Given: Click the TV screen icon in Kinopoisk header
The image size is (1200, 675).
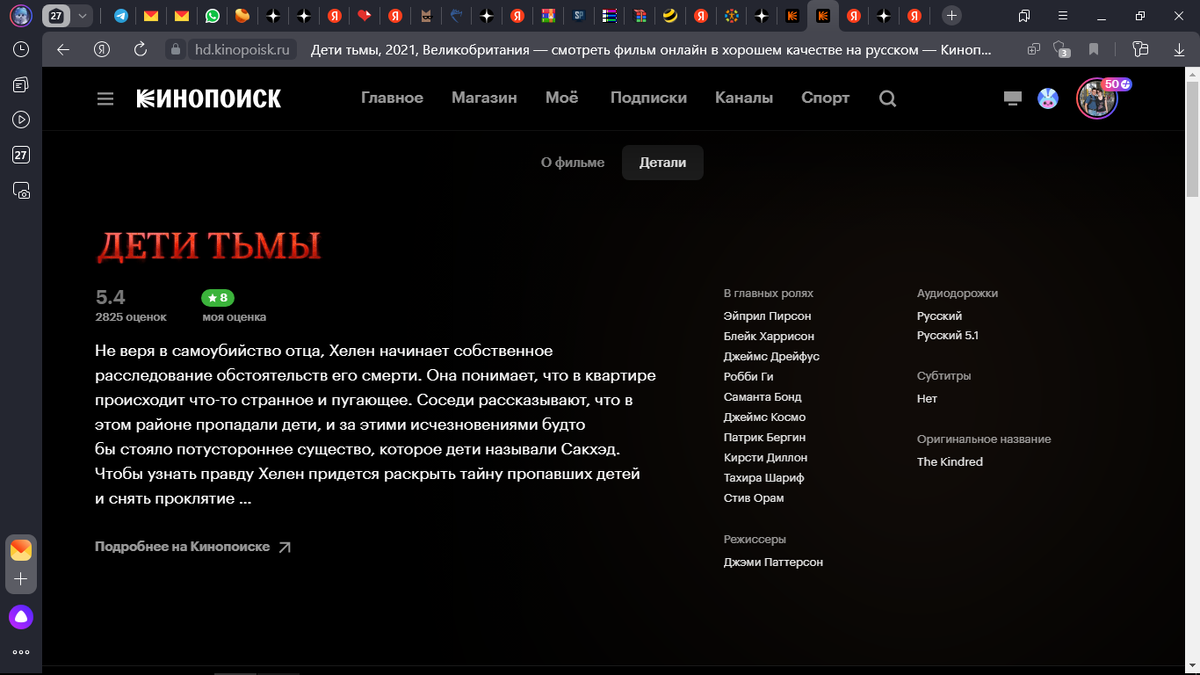Looking at the screenshot, I should click(1012, 98).
